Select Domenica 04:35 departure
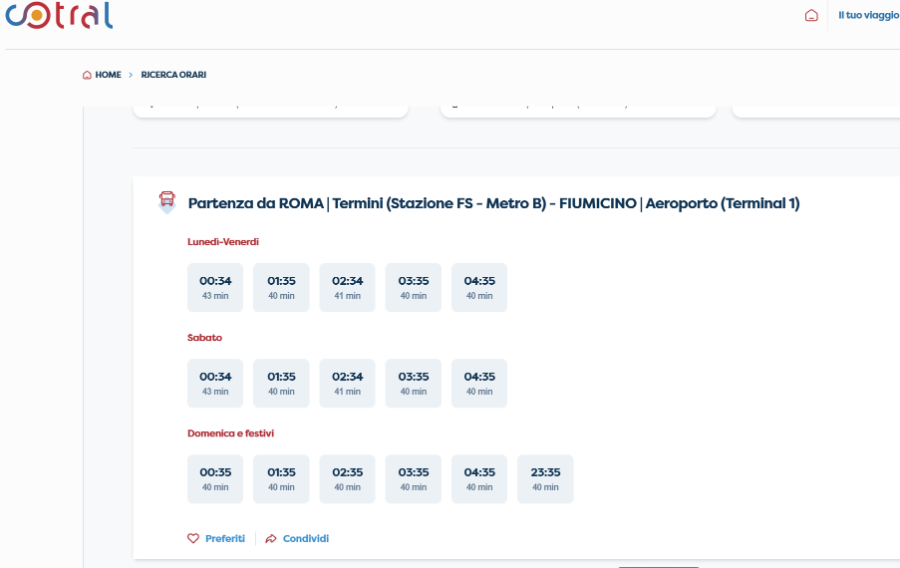Viewport: 900px width, 568px height. click(479, 479)
